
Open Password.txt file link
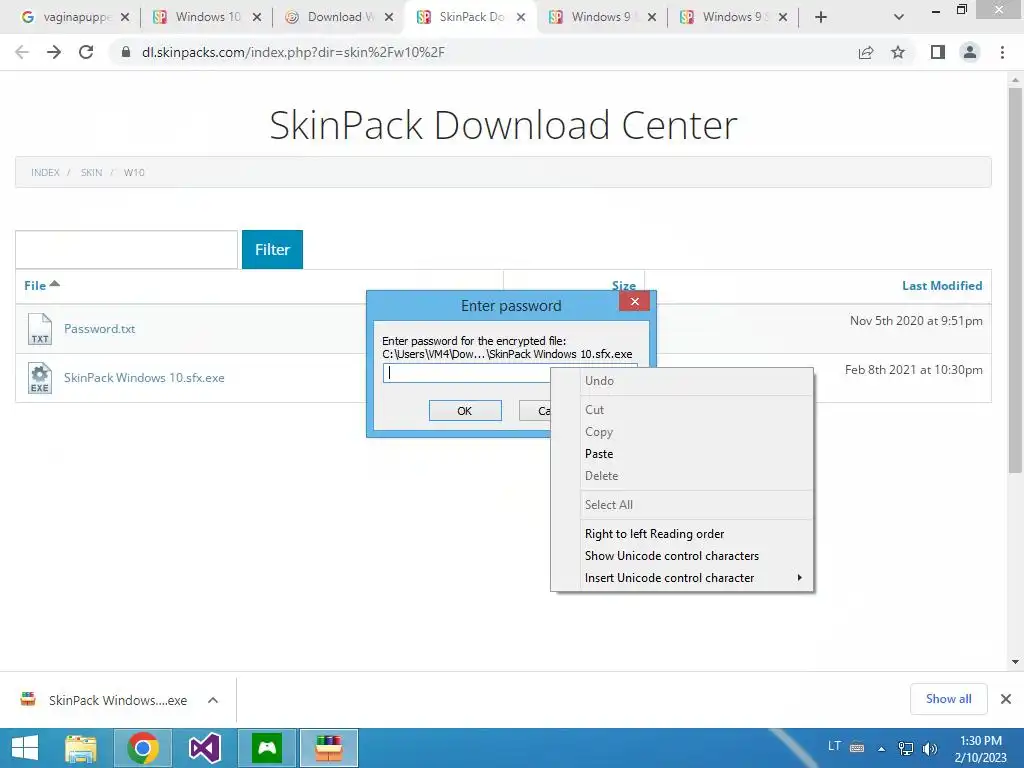[99, 328]
